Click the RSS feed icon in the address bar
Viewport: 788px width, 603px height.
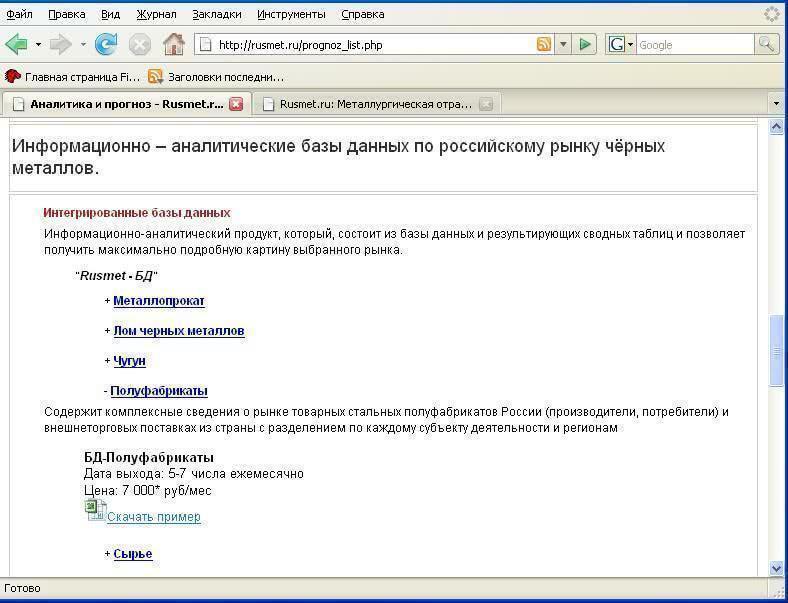coord(544,44)
